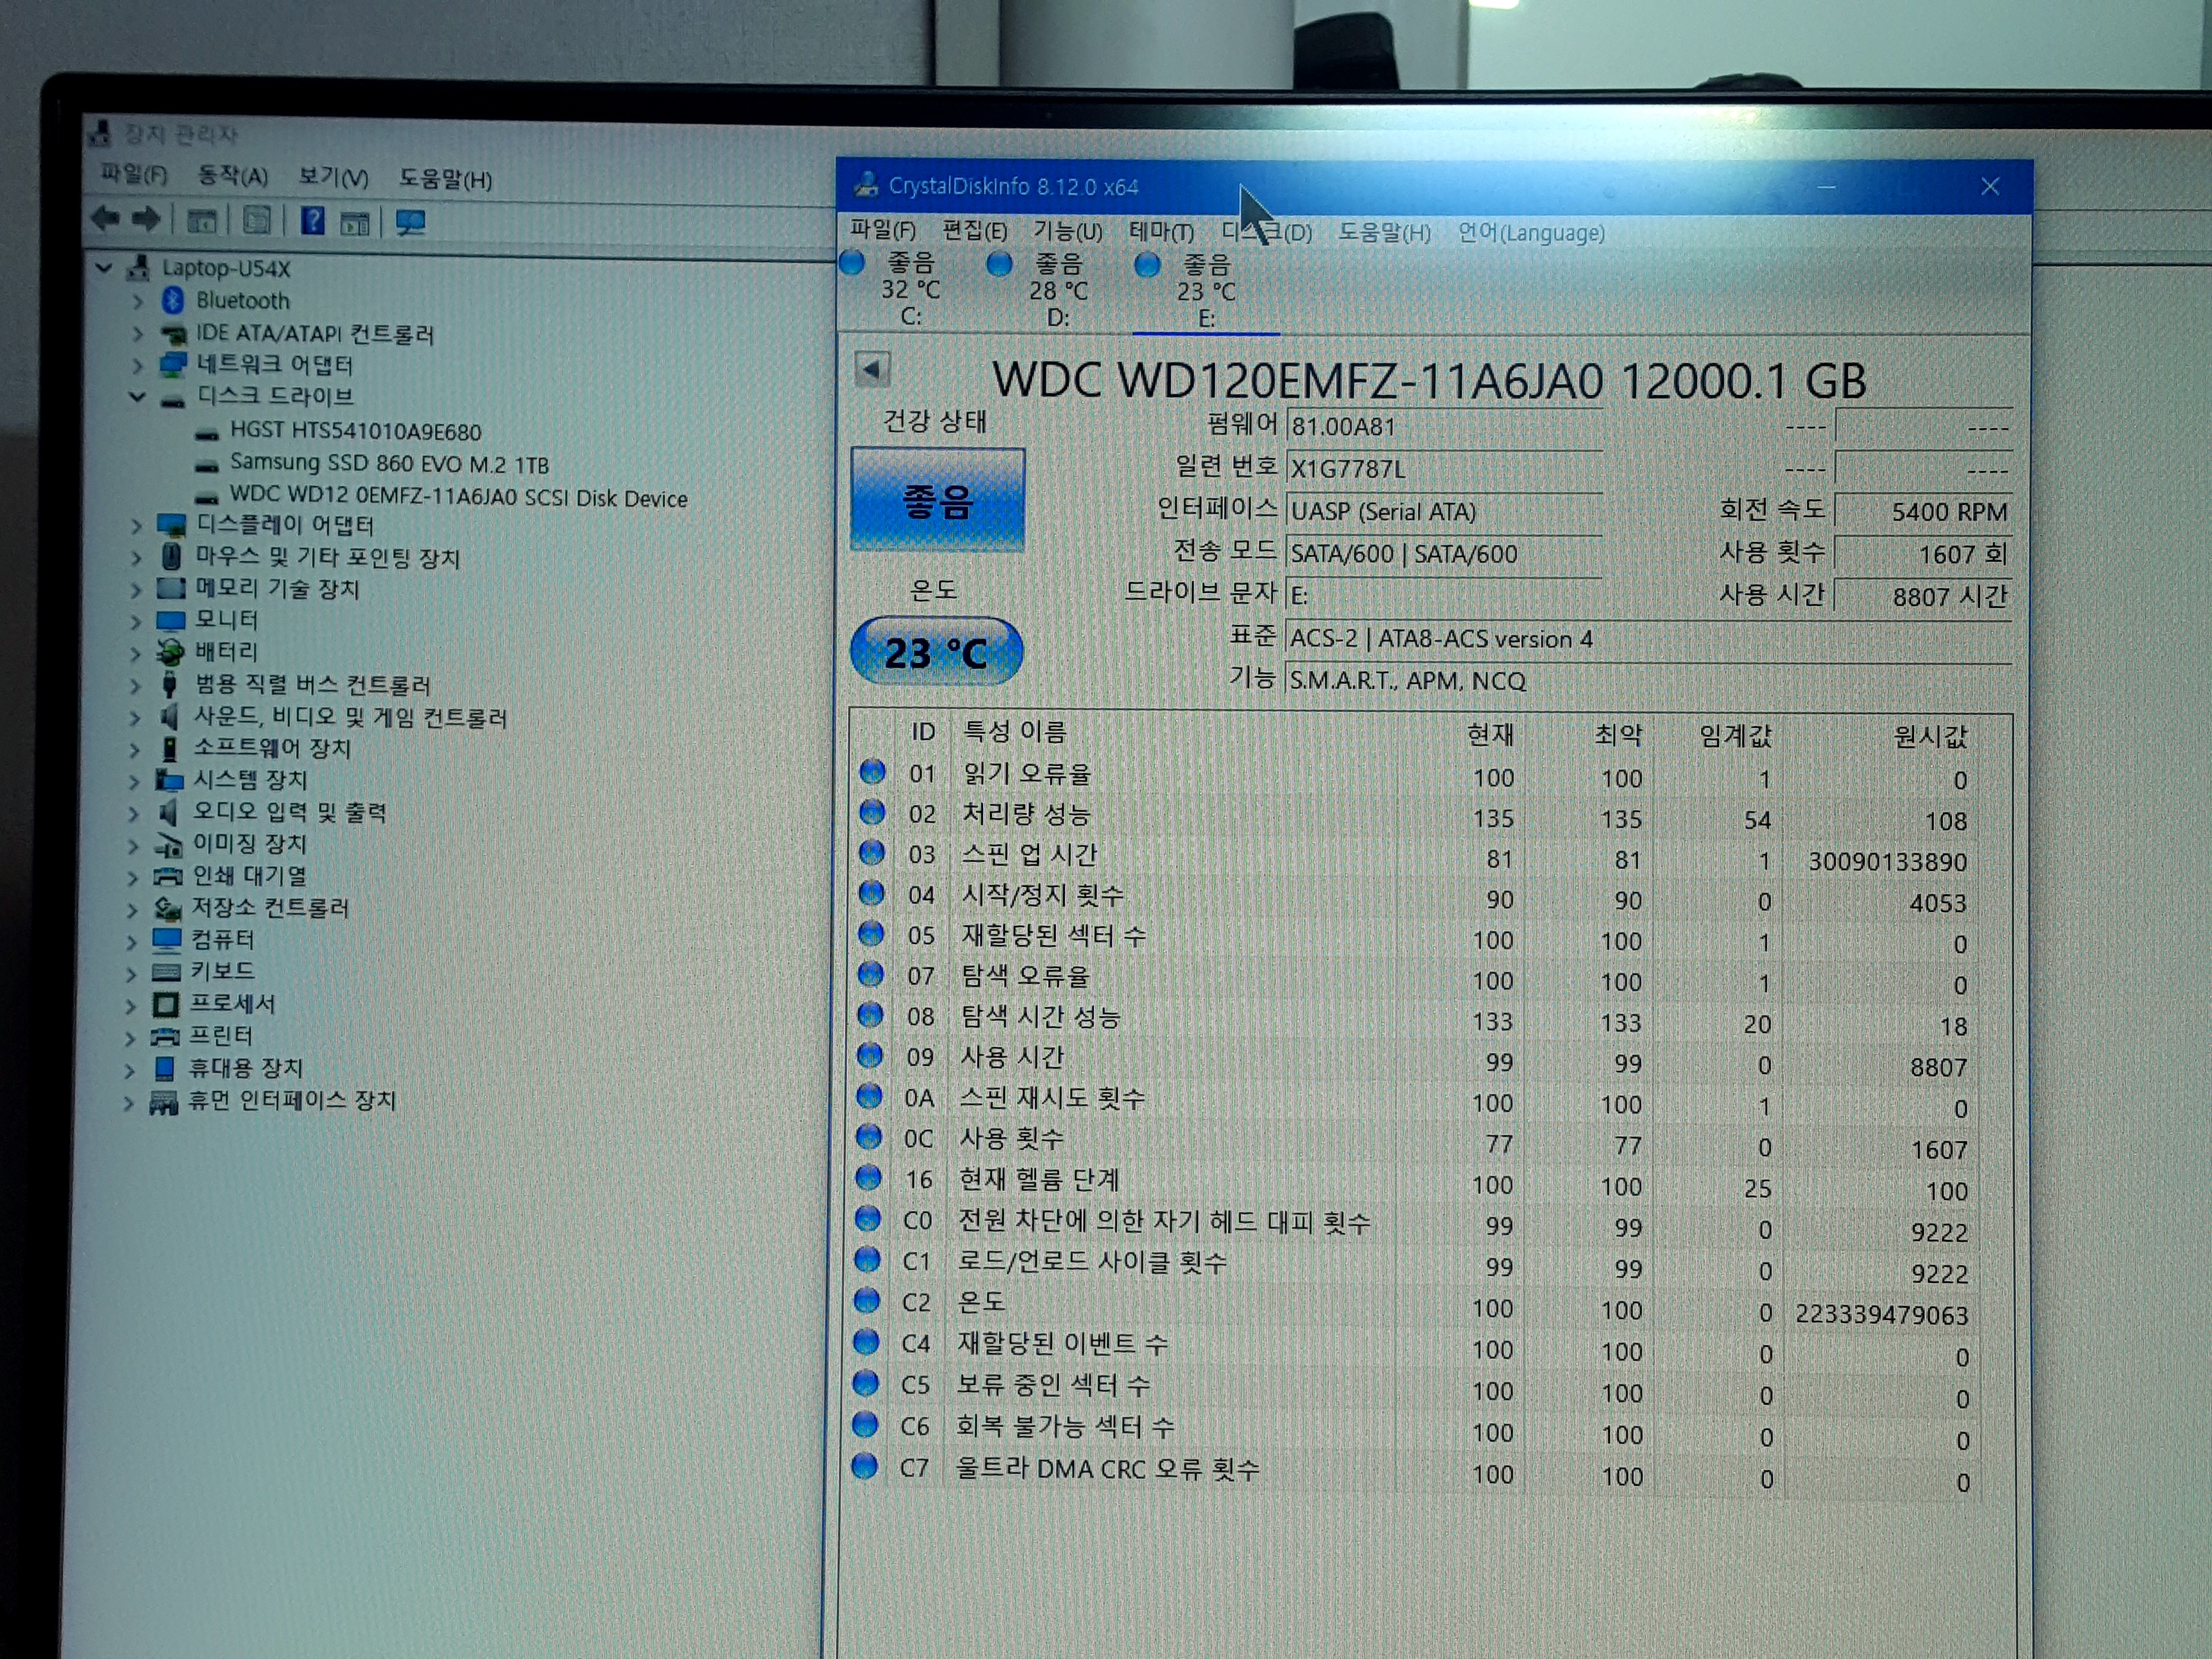
Task: Click the properties toolbar icon in Device Manager
Action: point(257,220)
